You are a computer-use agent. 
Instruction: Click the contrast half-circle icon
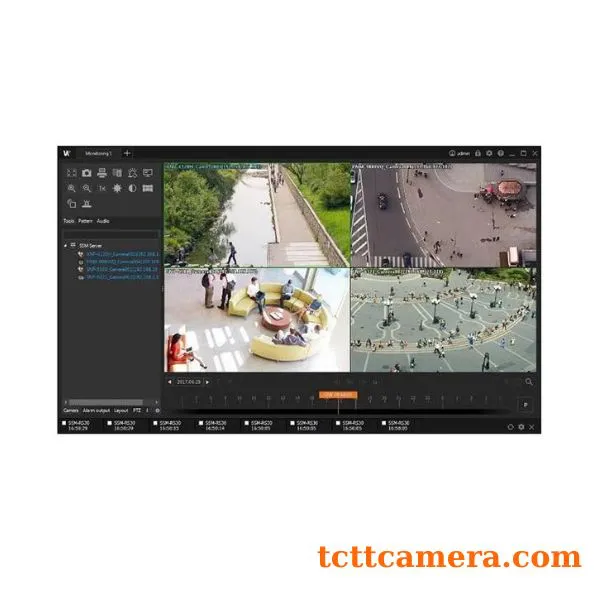tap(132, 188)
